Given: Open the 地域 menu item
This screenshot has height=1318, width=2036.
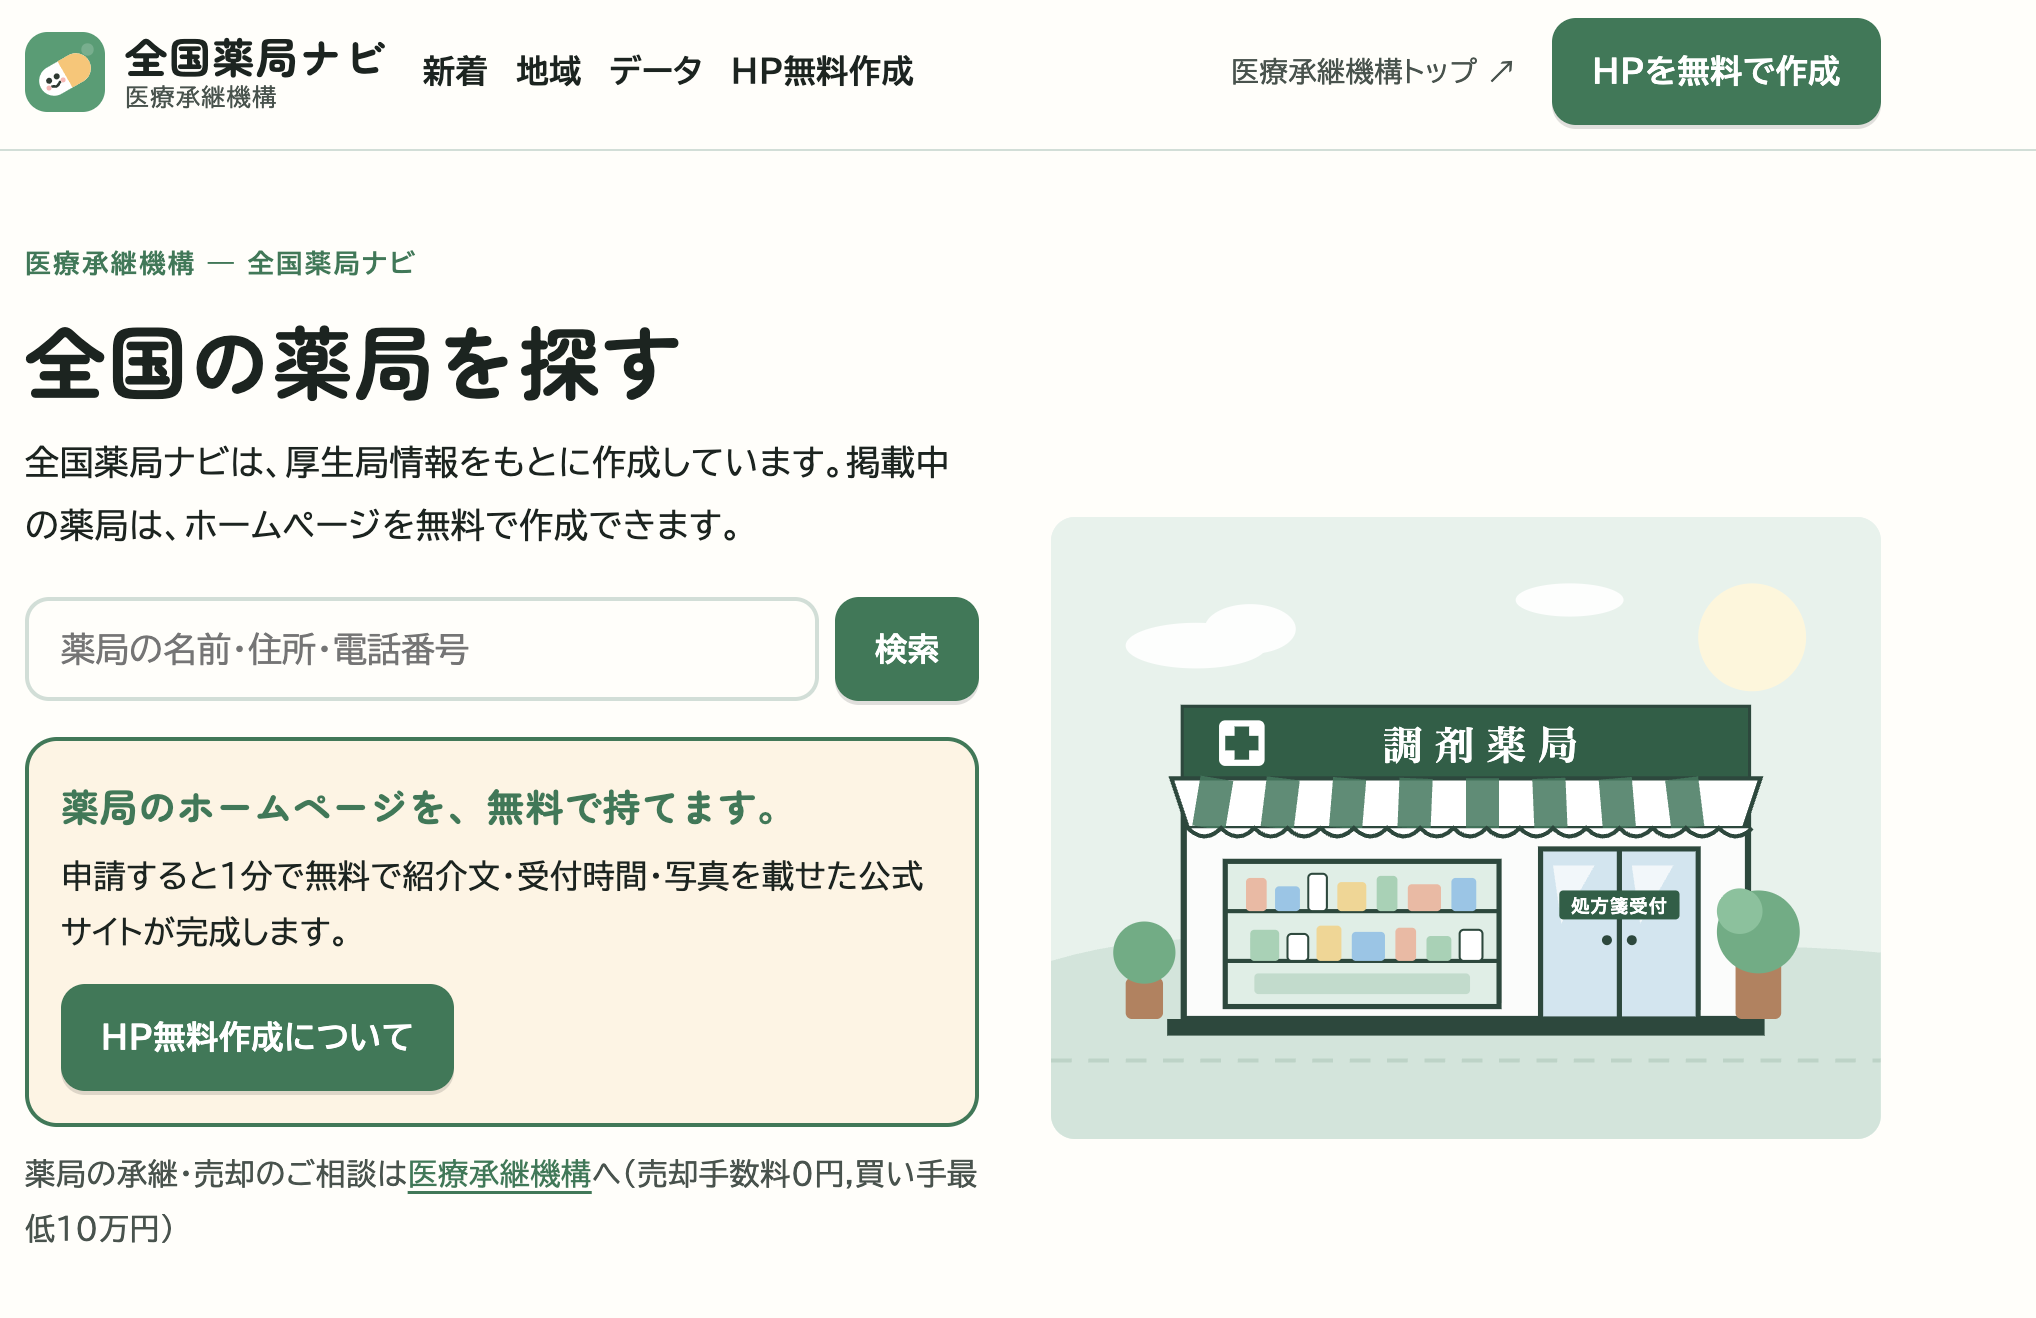Looking at the screenshot, I should click(x=548, y=72).
